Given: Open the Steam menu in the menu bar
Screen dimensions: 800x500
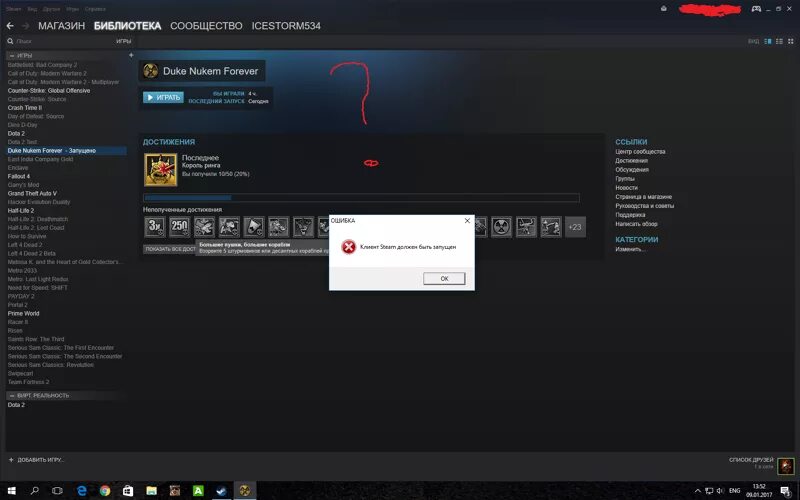Looking at the screenshot, I should pos(14,9).
